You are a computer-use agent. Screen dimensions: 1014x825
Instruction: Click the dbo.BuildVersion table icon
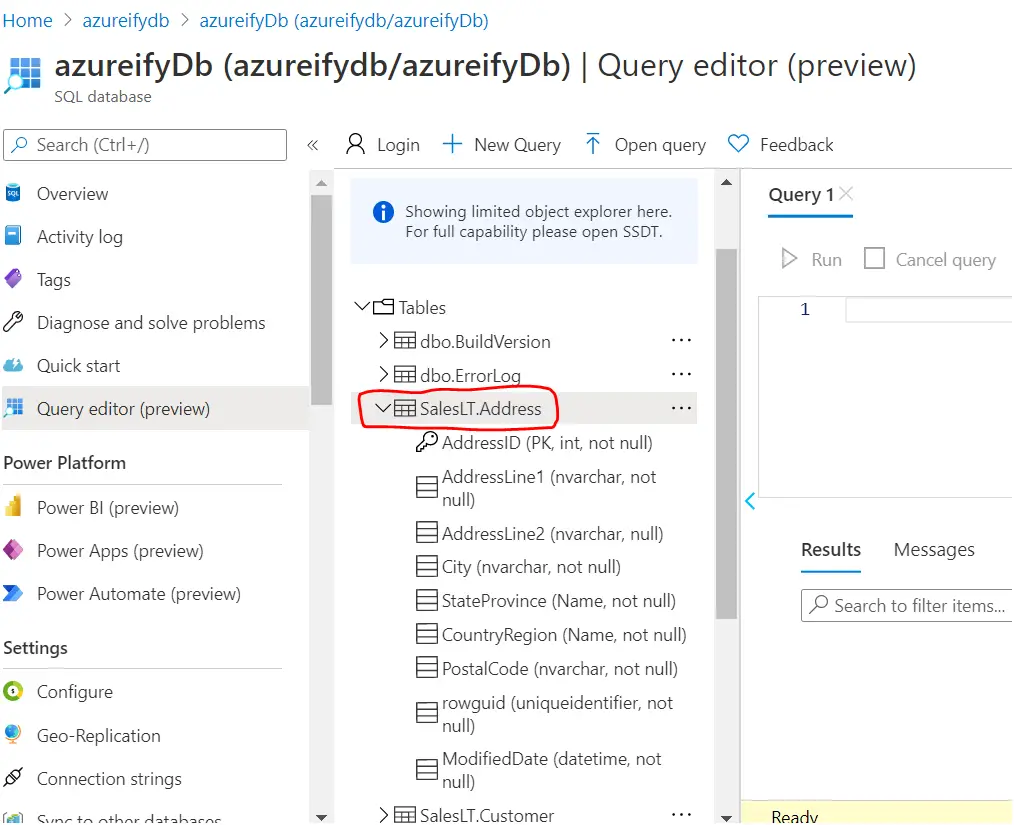tap(405, 340)
